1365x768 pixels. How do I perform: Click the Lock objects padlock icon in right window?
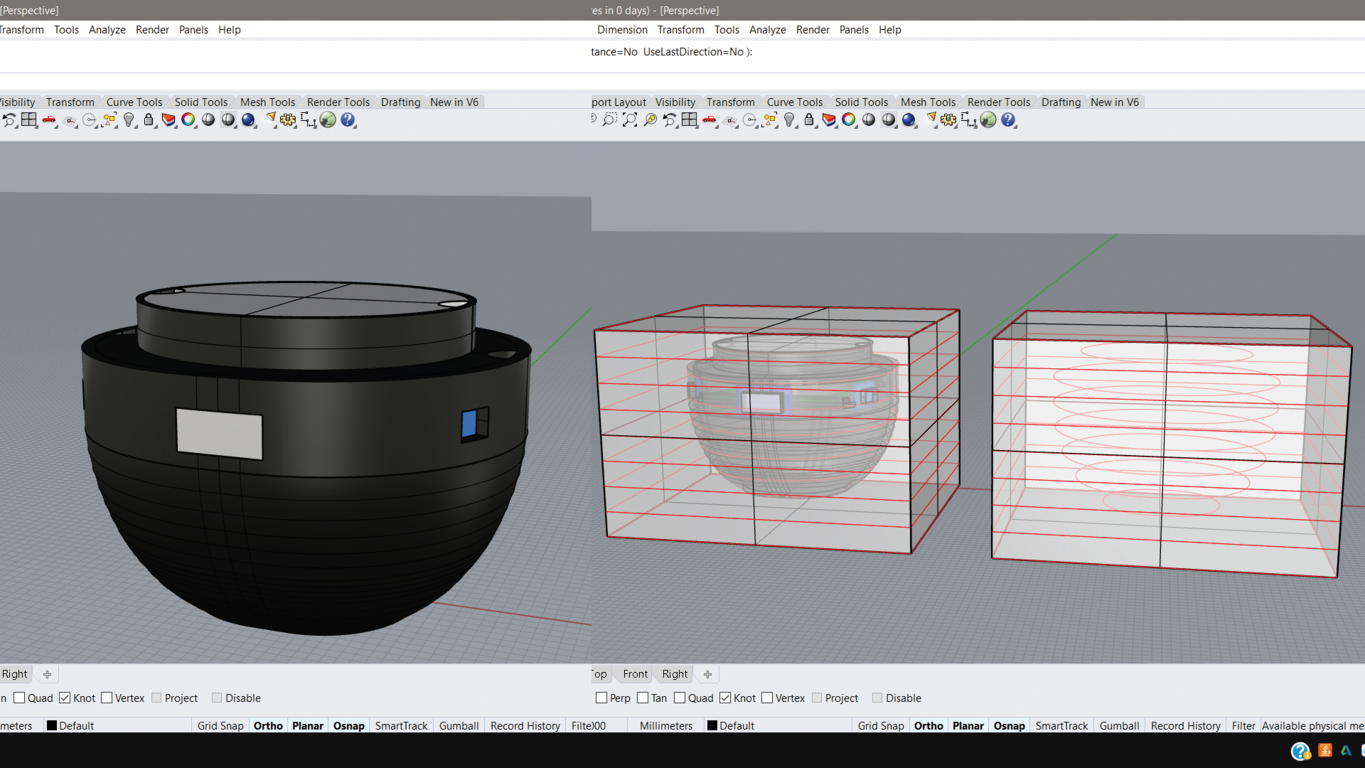pos(809,120)
